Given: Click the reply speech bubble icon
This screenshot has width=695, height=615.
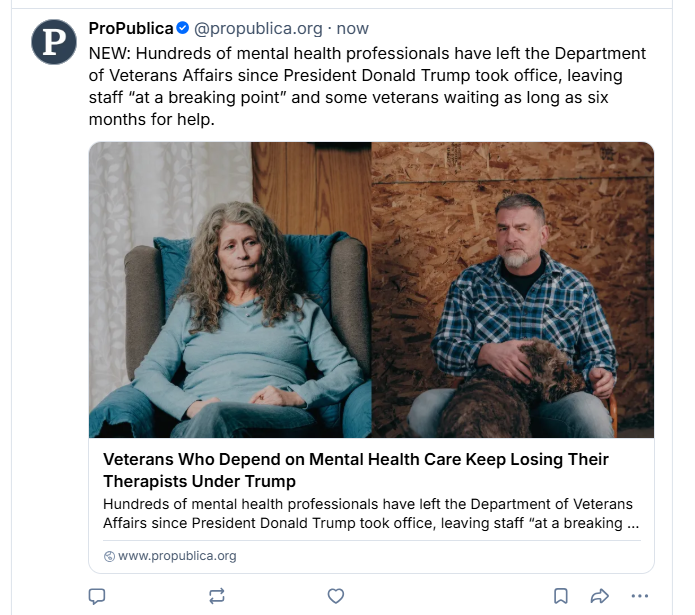Looking at the screenshot, I should (97, 596).
